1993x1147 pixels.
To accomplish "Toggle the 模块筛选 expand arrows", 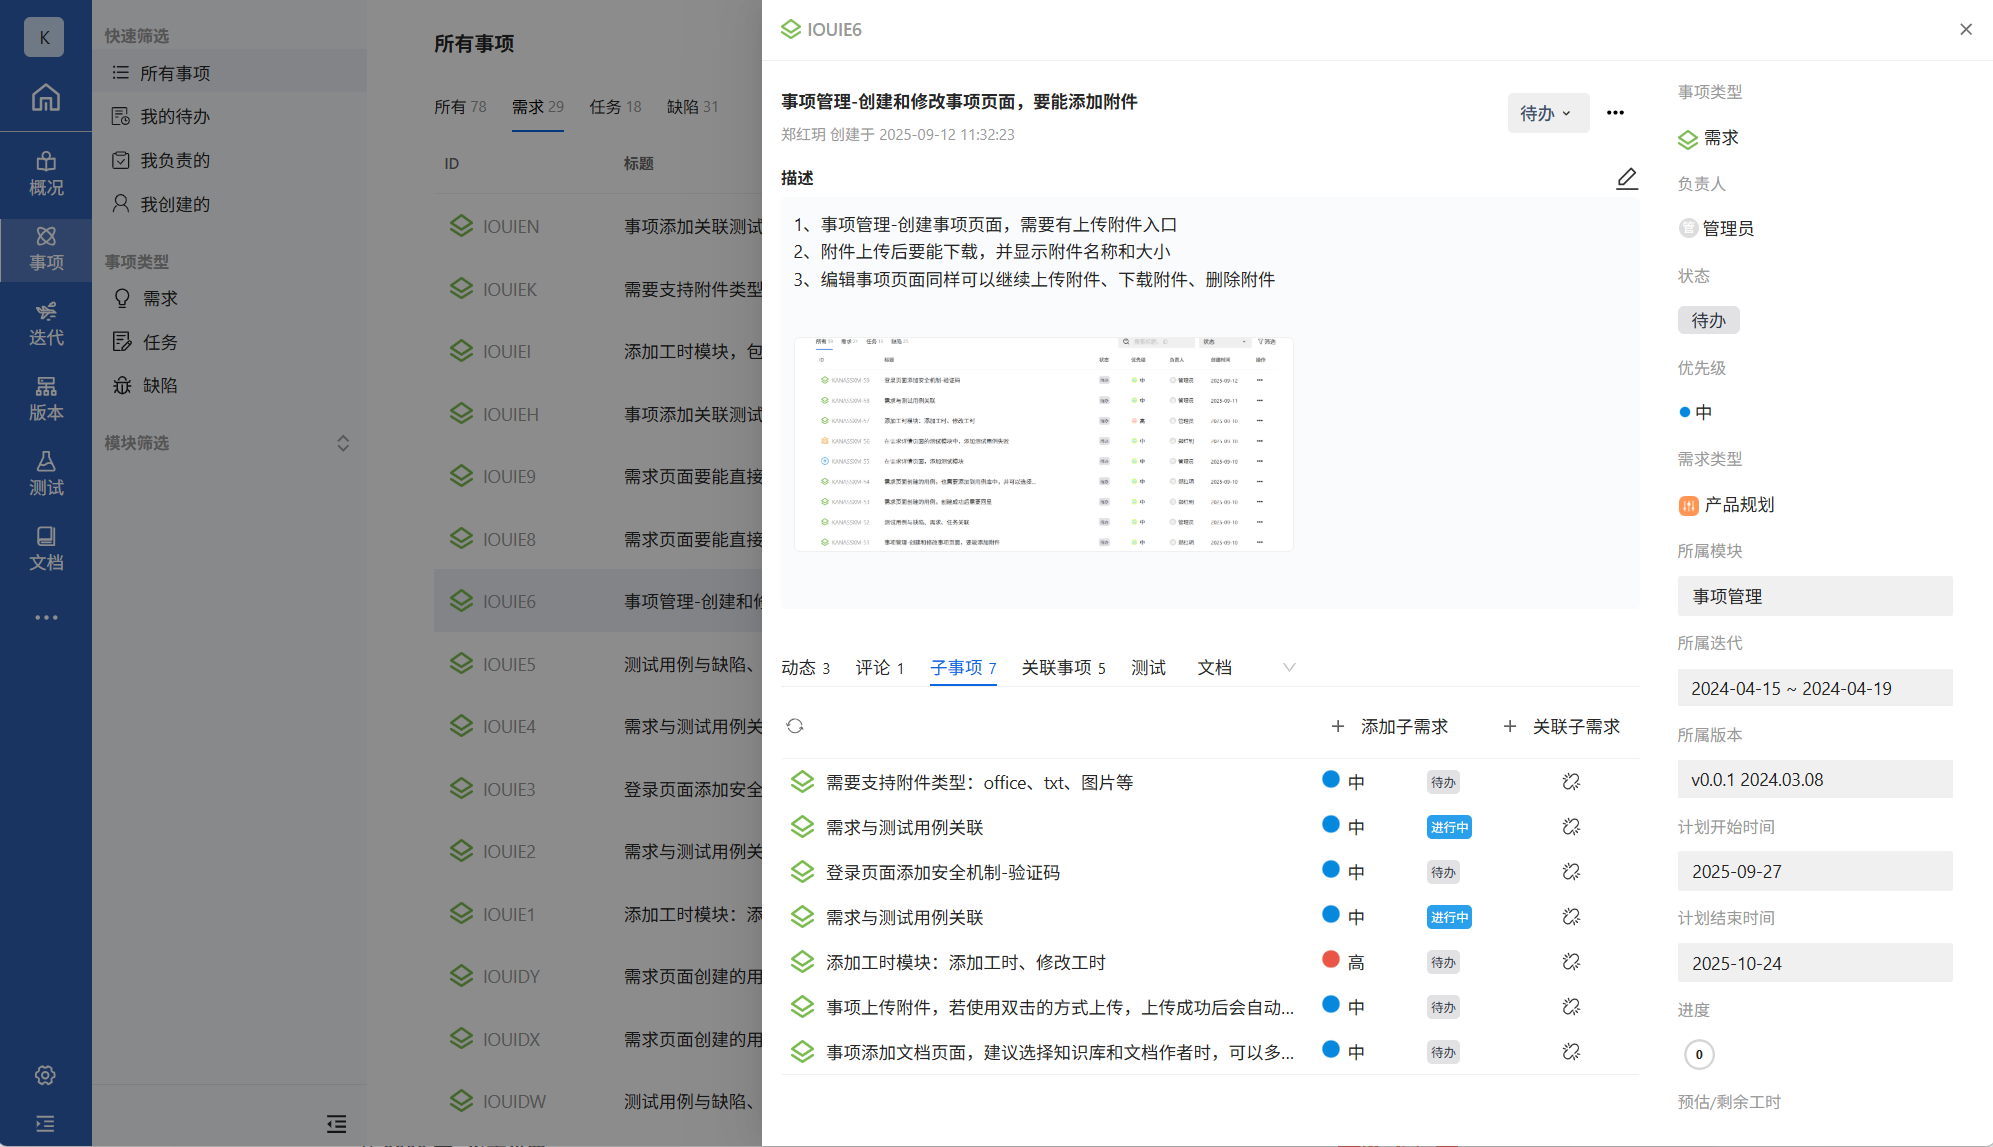I will coord(343,443).
